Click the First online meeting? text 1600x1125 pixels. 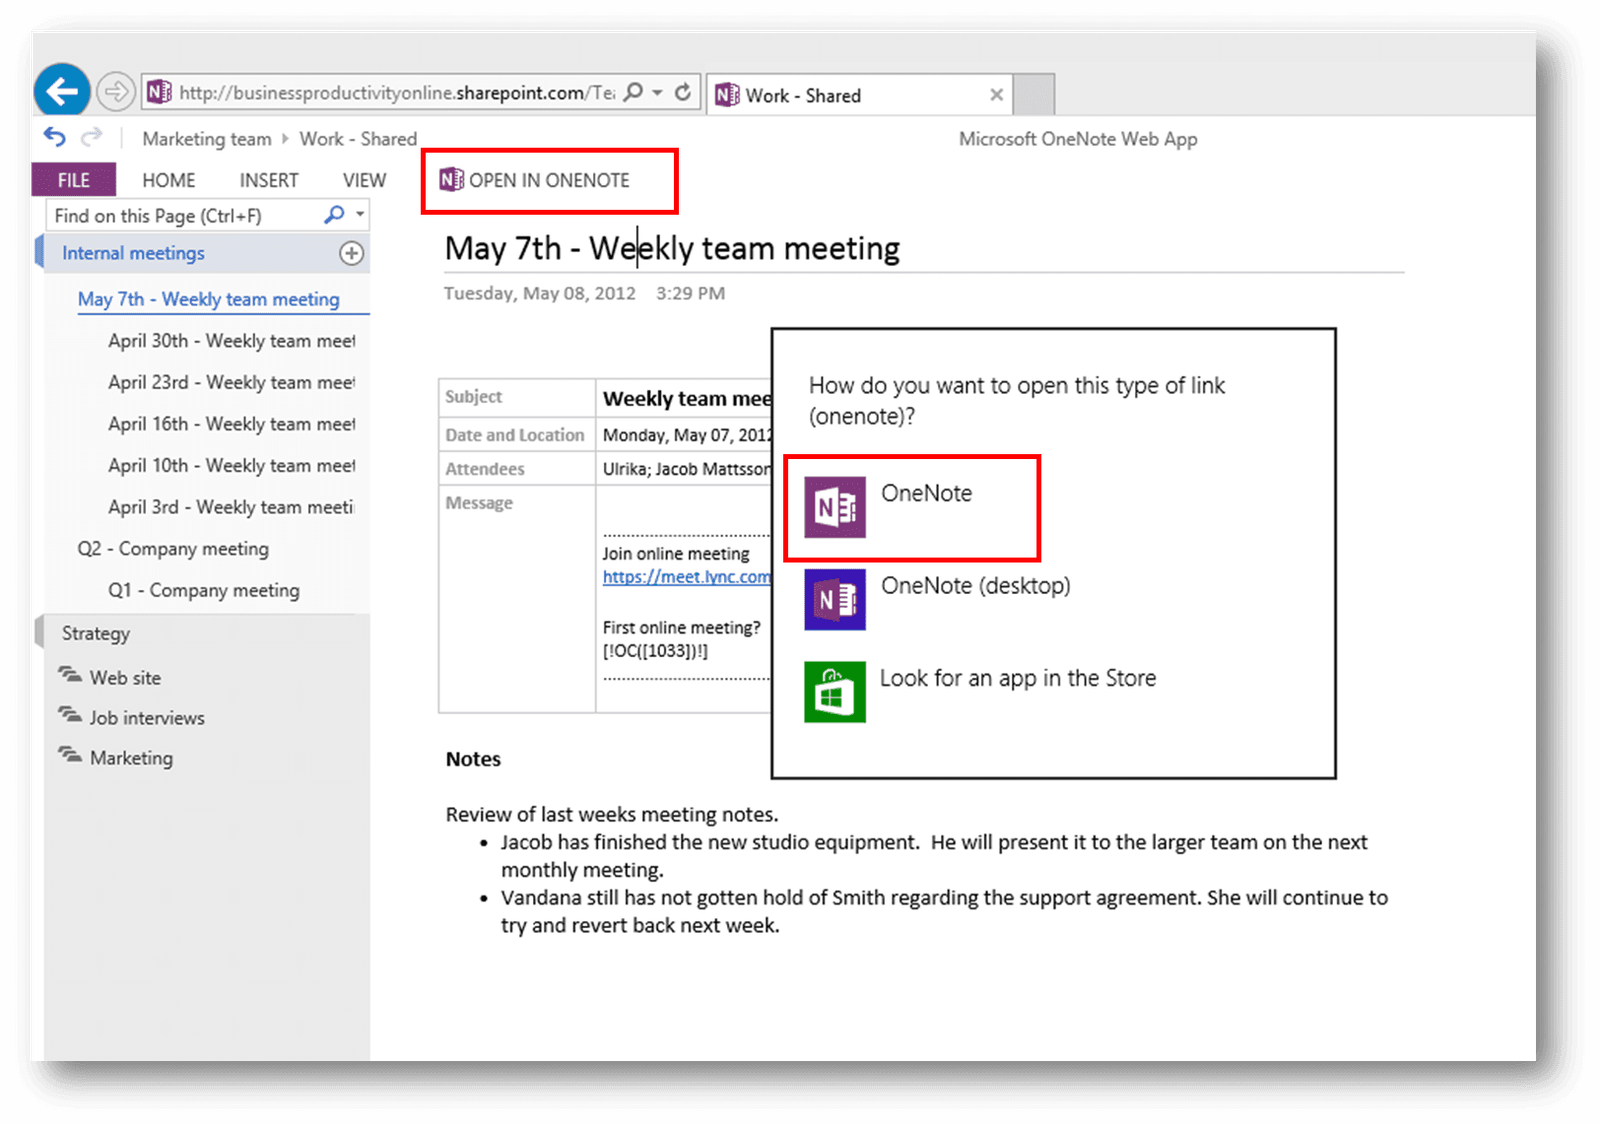click(x=682, y=628)
